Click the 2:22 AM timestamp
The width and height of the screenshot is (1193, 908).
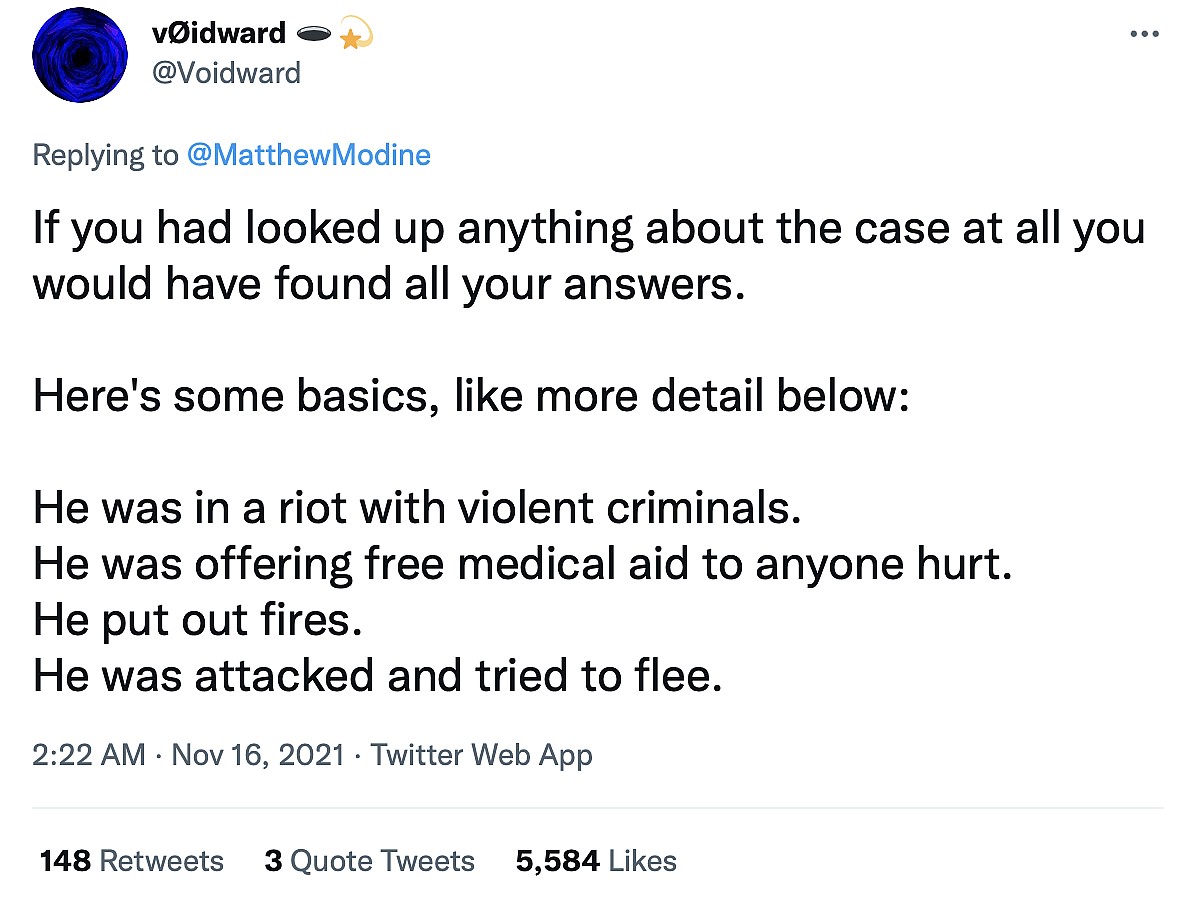(x=89, y=754)
